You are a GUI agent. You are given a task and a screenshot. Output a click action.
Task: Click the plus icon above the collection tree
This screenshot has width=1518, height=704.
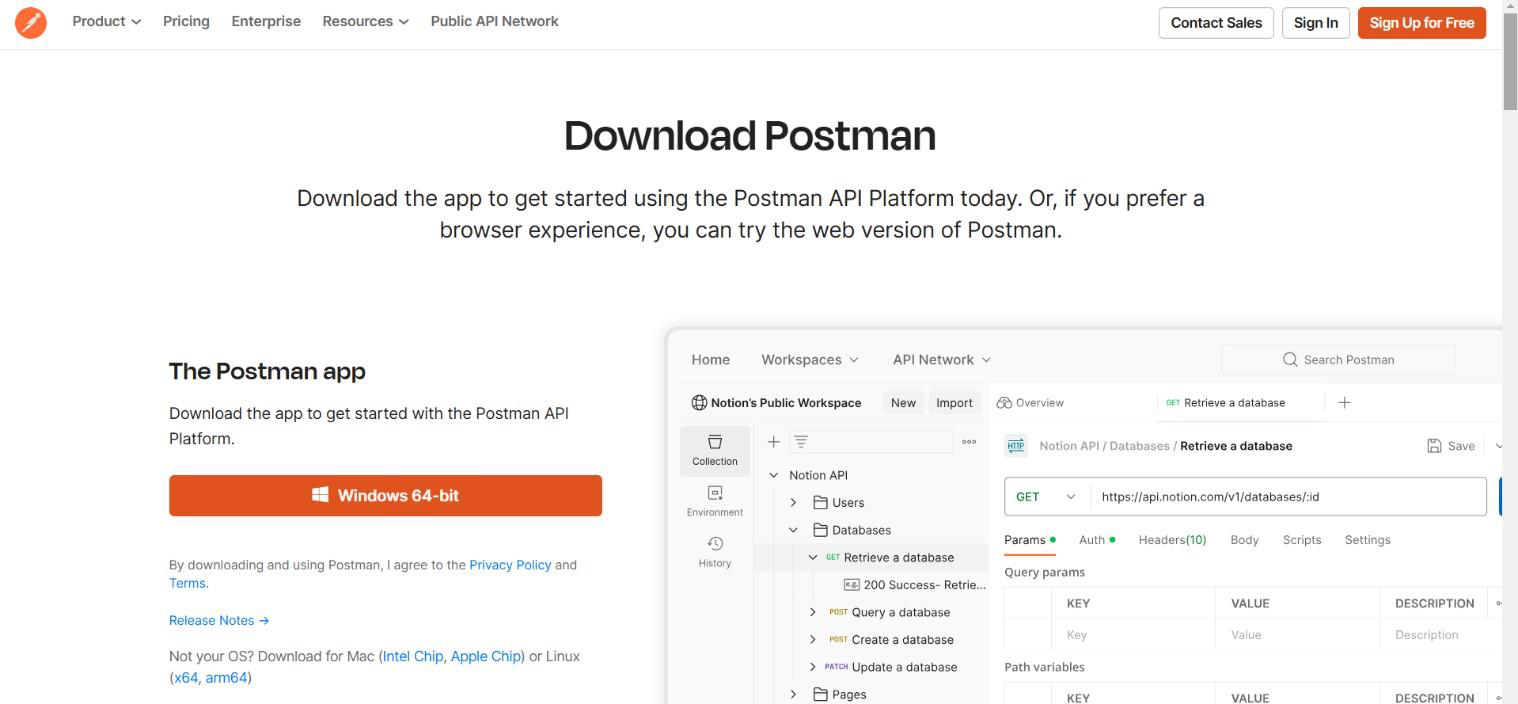tap(773, 441)
